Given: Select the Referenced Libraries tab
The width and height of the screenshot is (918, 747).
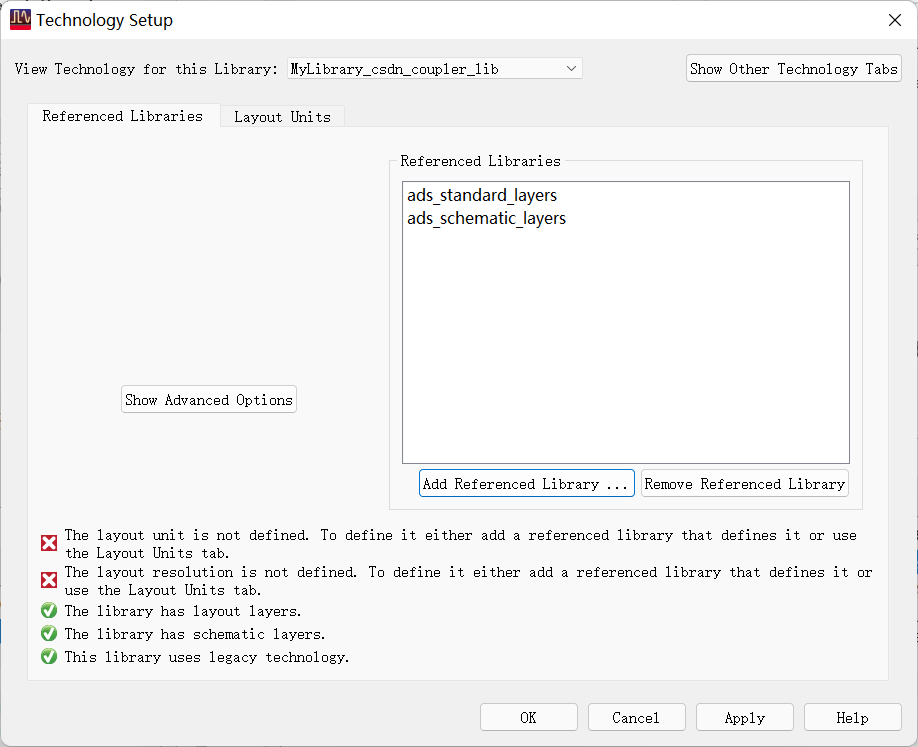Looking at the screenshot, I should click(x=123, y=116).
